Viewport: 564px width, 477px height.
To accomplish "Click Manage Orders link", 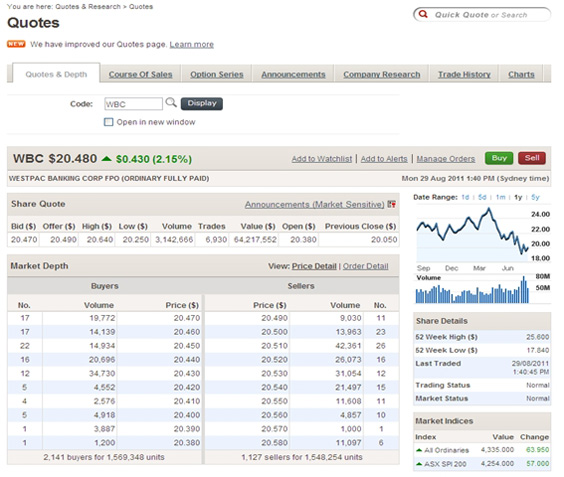I will pos(446,159).
